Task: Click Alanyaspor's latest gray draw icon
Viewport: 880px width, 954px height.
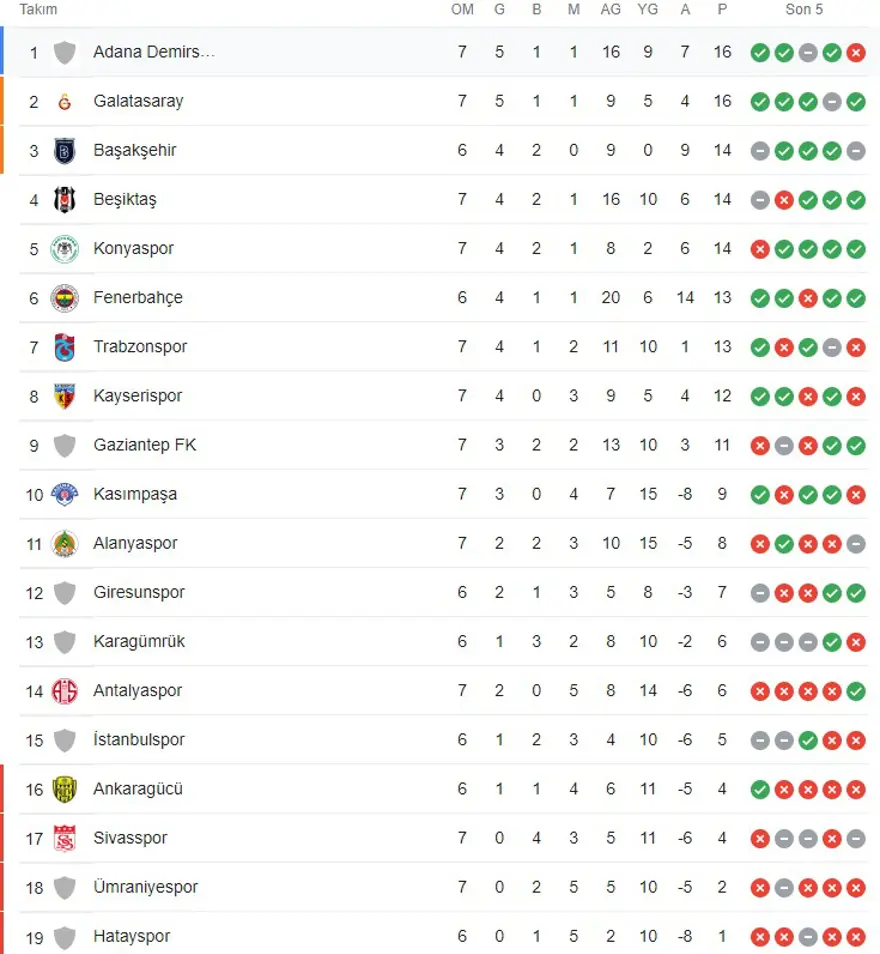Action: tap(856, 543)
